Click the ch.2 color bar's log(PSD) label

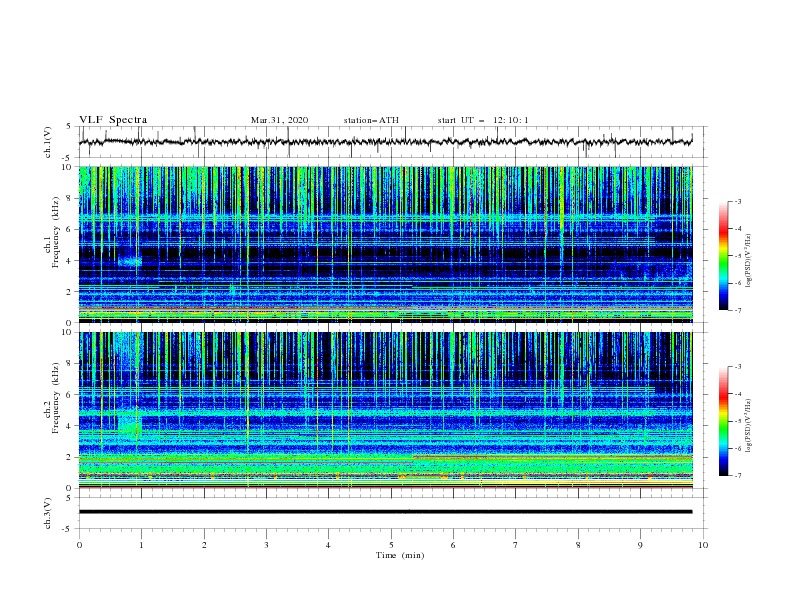[748, 425]
